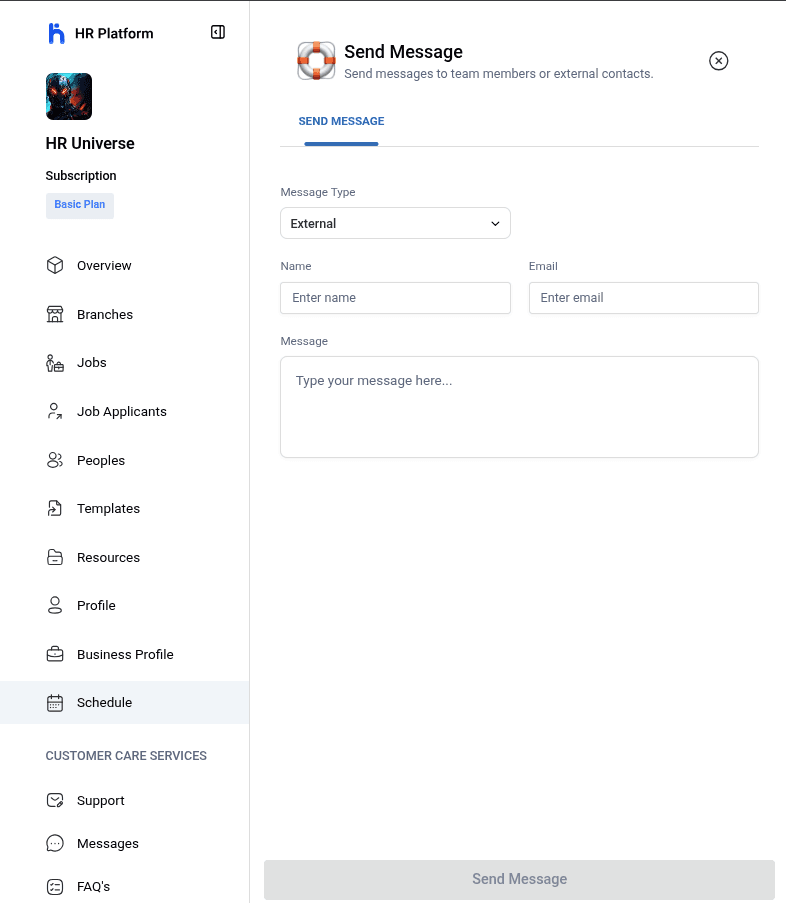Click the Overview cube icon

(x=55, y=266)
